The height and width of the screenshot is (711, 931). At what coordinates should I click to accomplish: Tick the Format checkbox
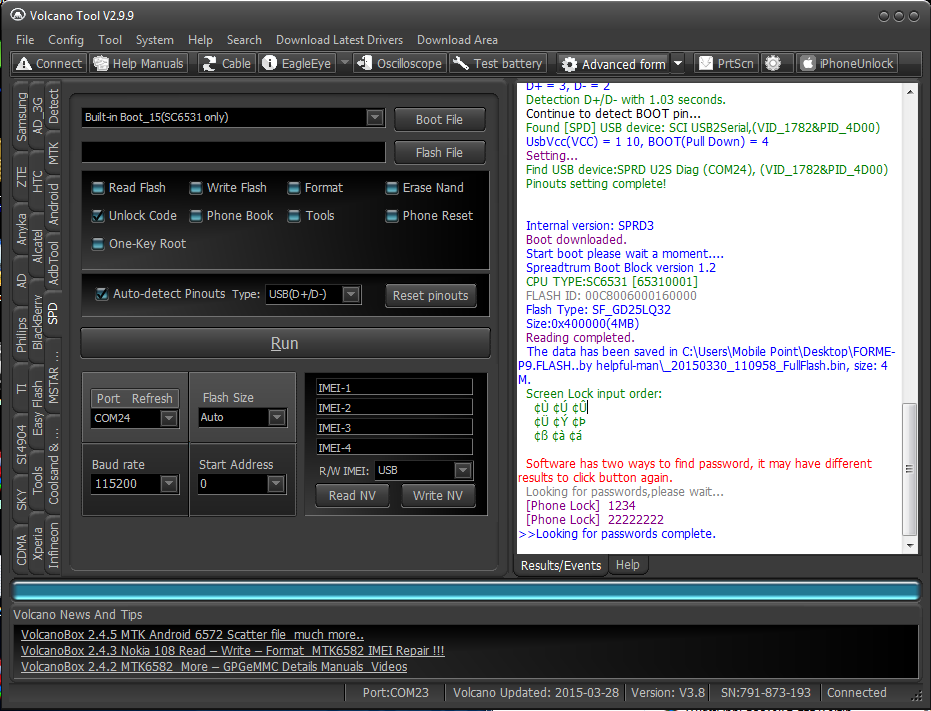[x=293, y=188]
